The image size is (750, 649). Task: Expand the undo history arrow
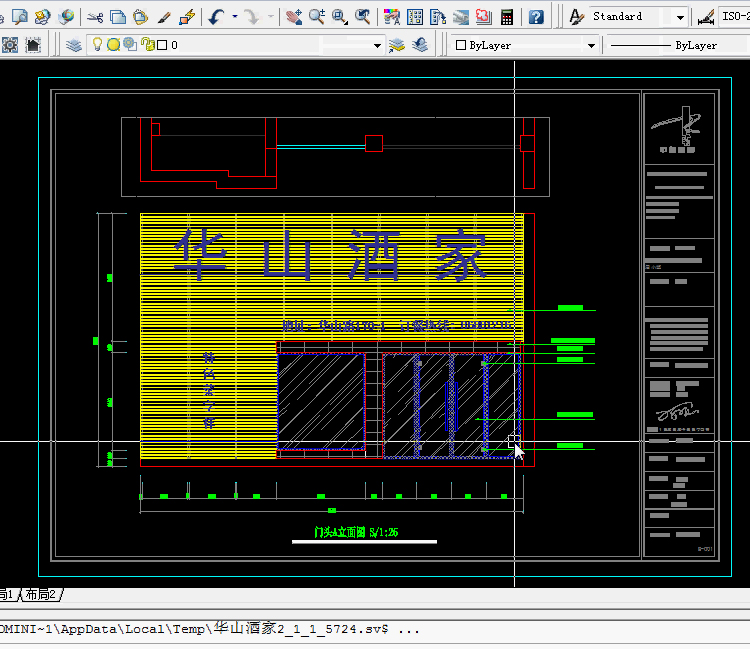coord(235,17)
